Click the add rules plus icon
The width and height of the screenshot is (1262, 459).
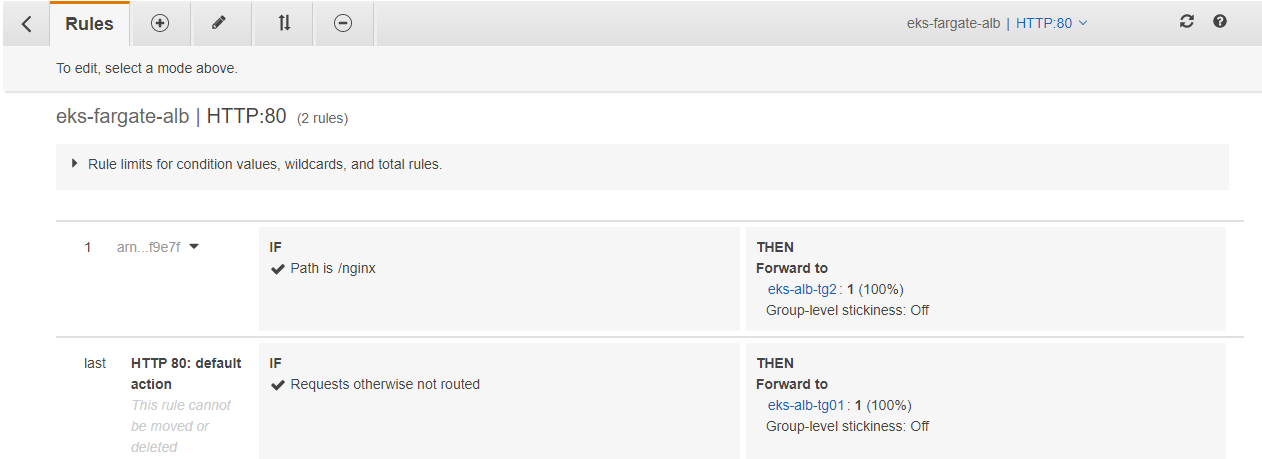pyautogui.click(x=159, y=23)
